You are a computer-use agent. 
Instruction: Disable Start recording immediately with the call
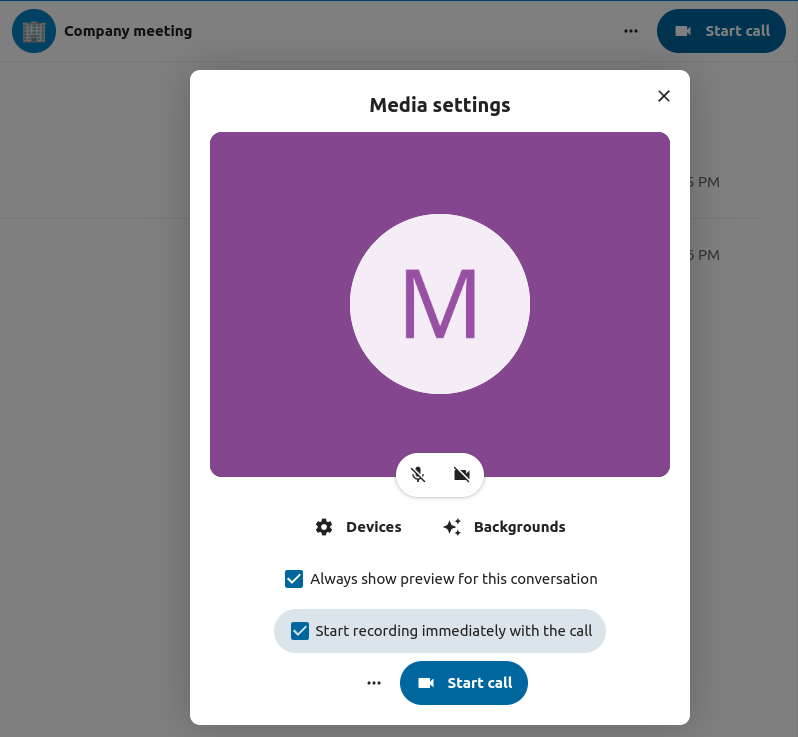tap(300, 631)
